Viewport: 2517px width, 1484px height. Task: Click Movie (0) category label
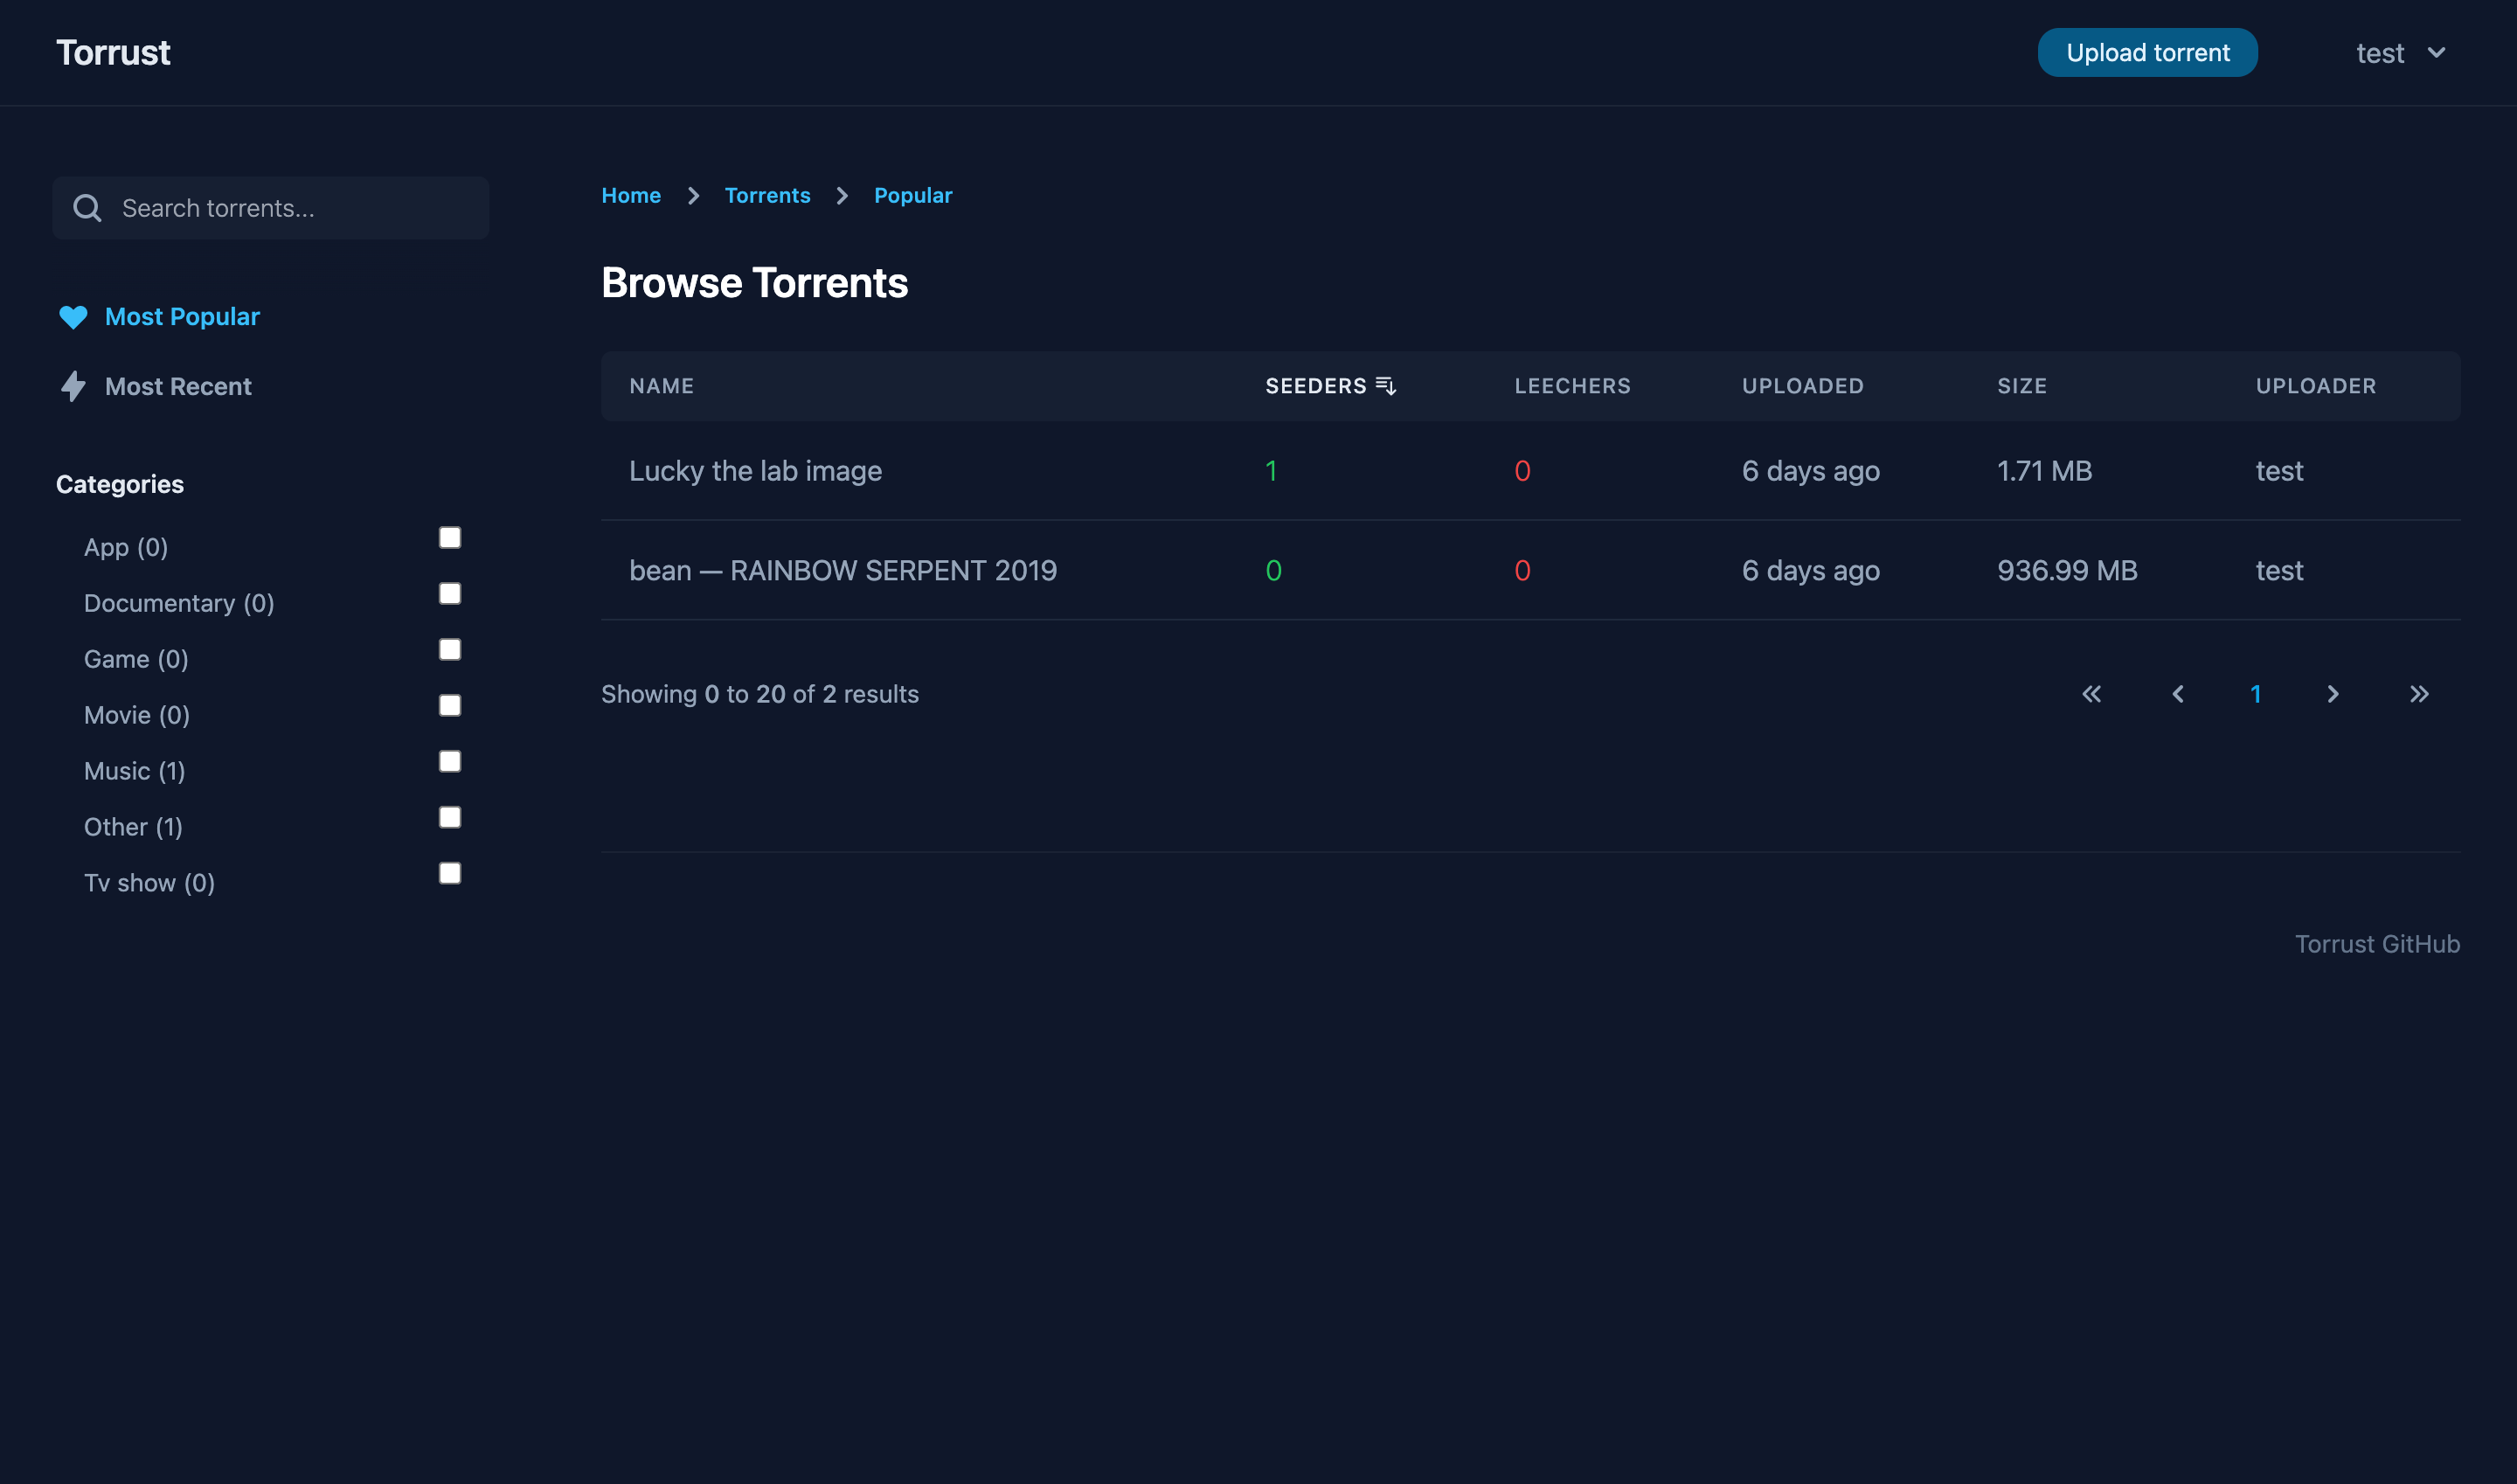[x=137, y=715]
